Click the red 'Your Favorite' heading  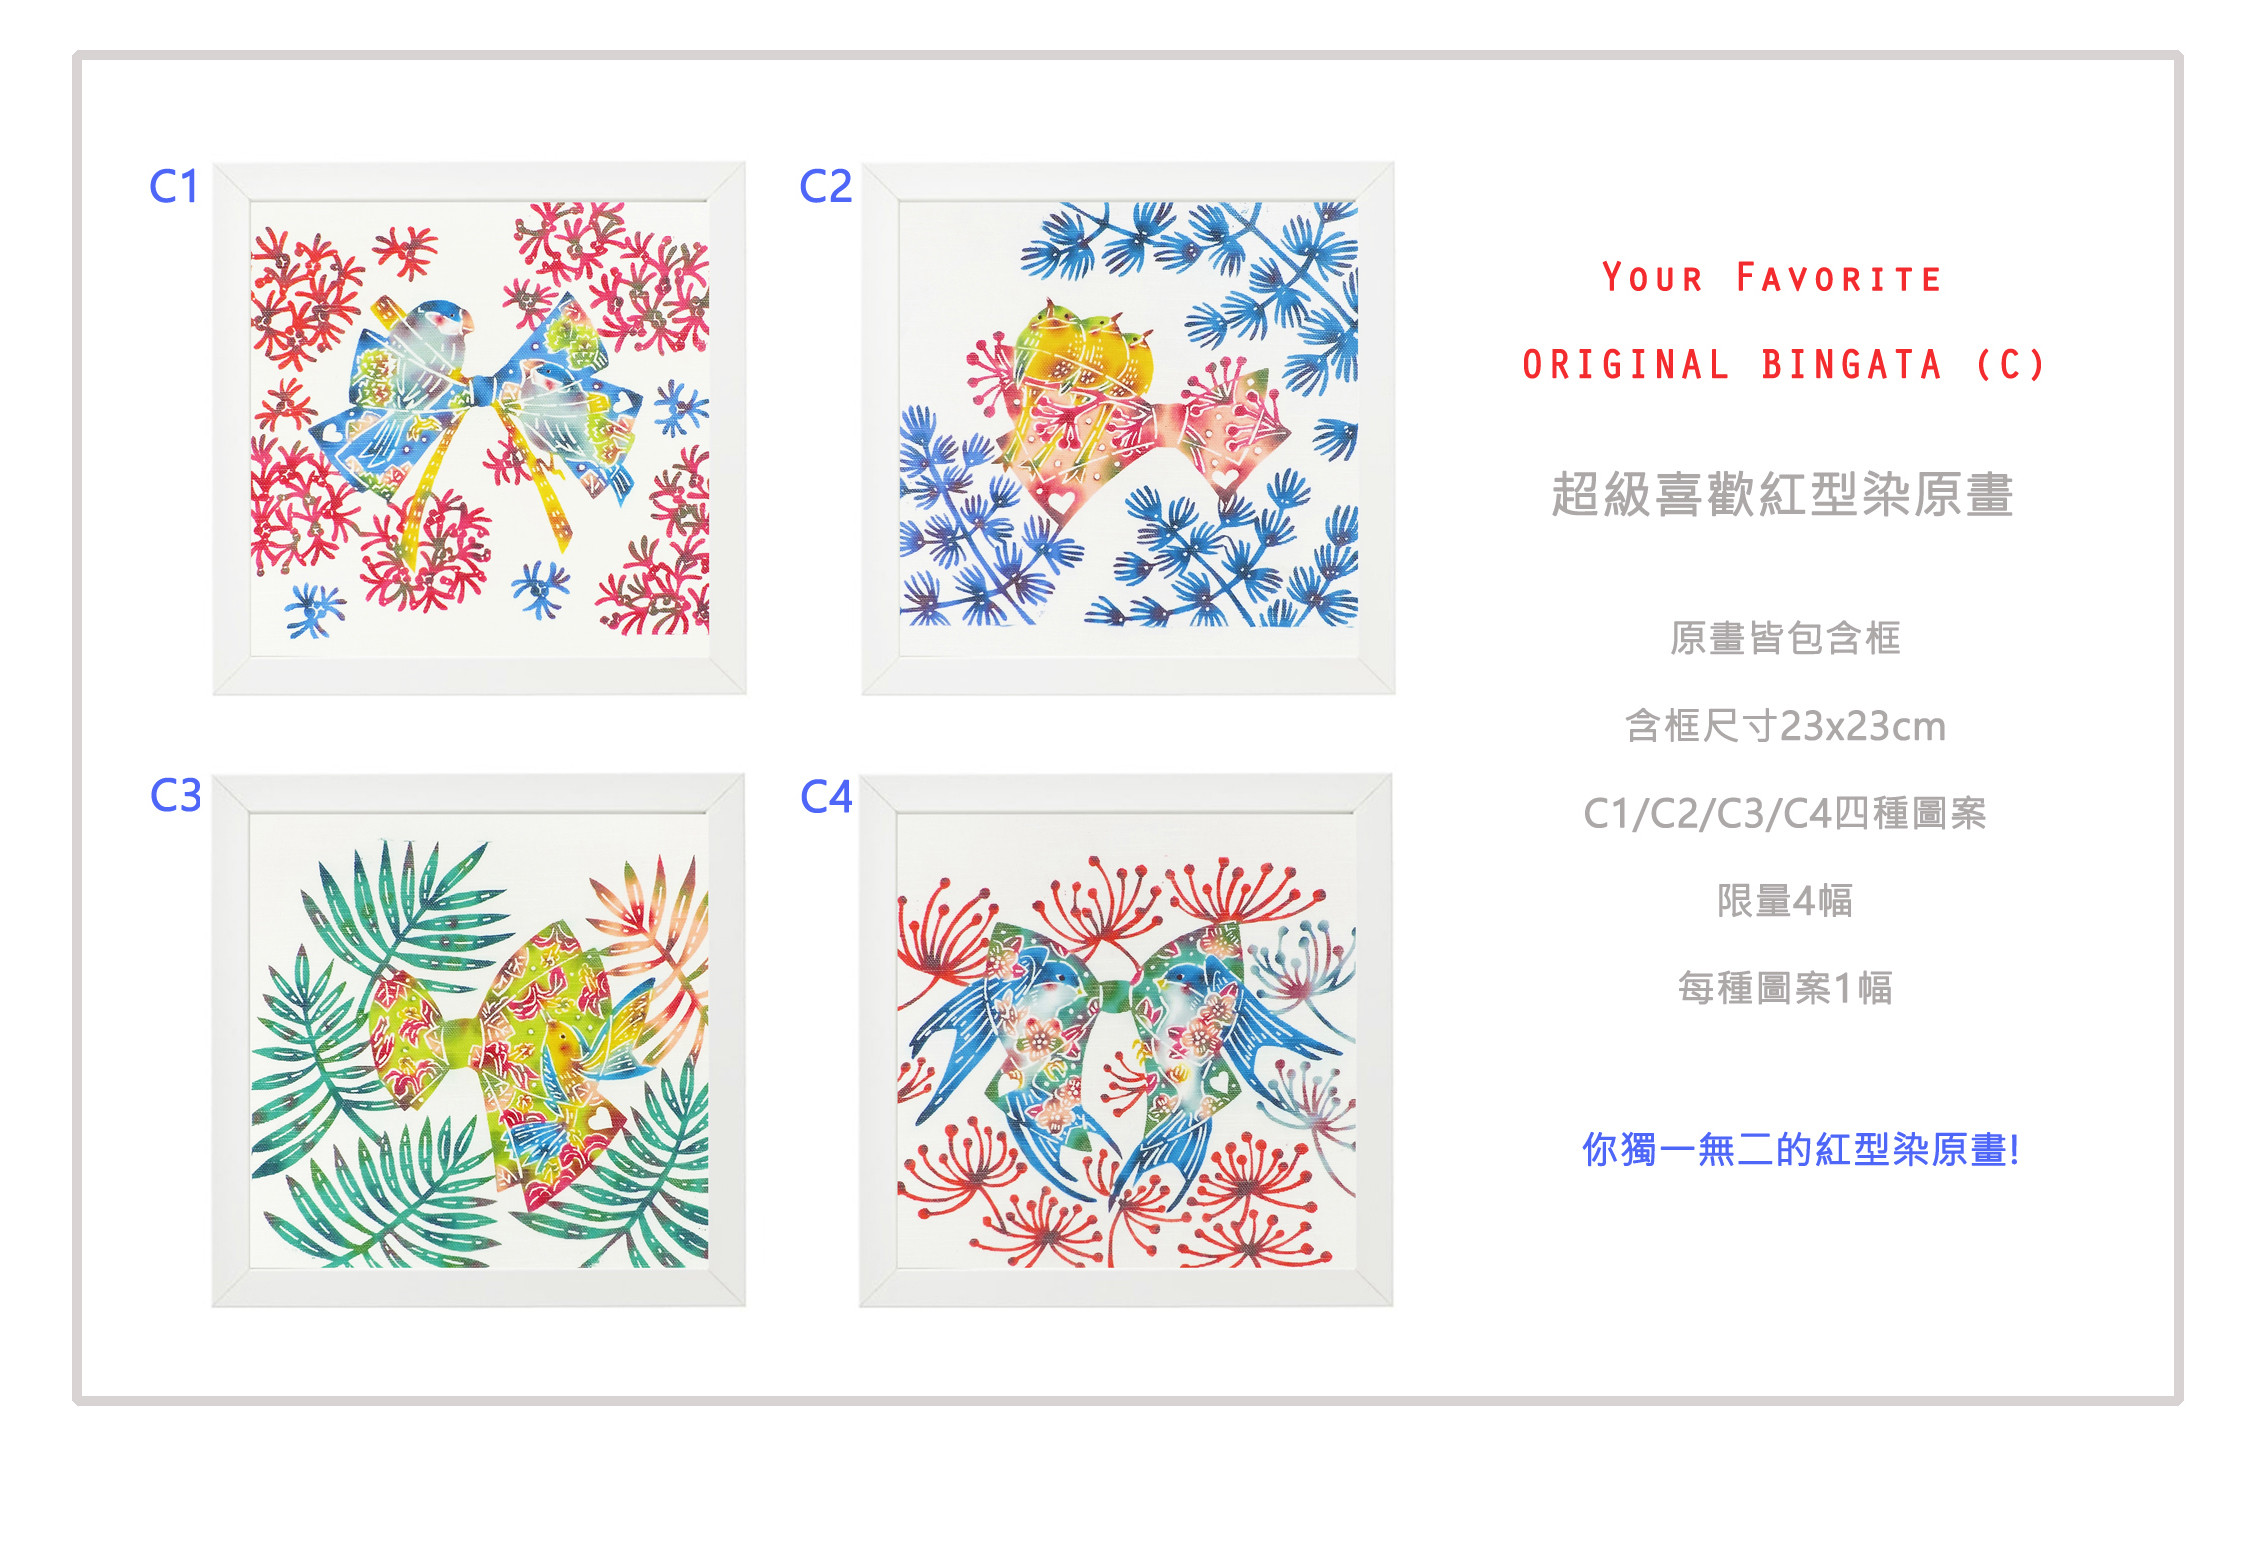tap(1772, 278)
